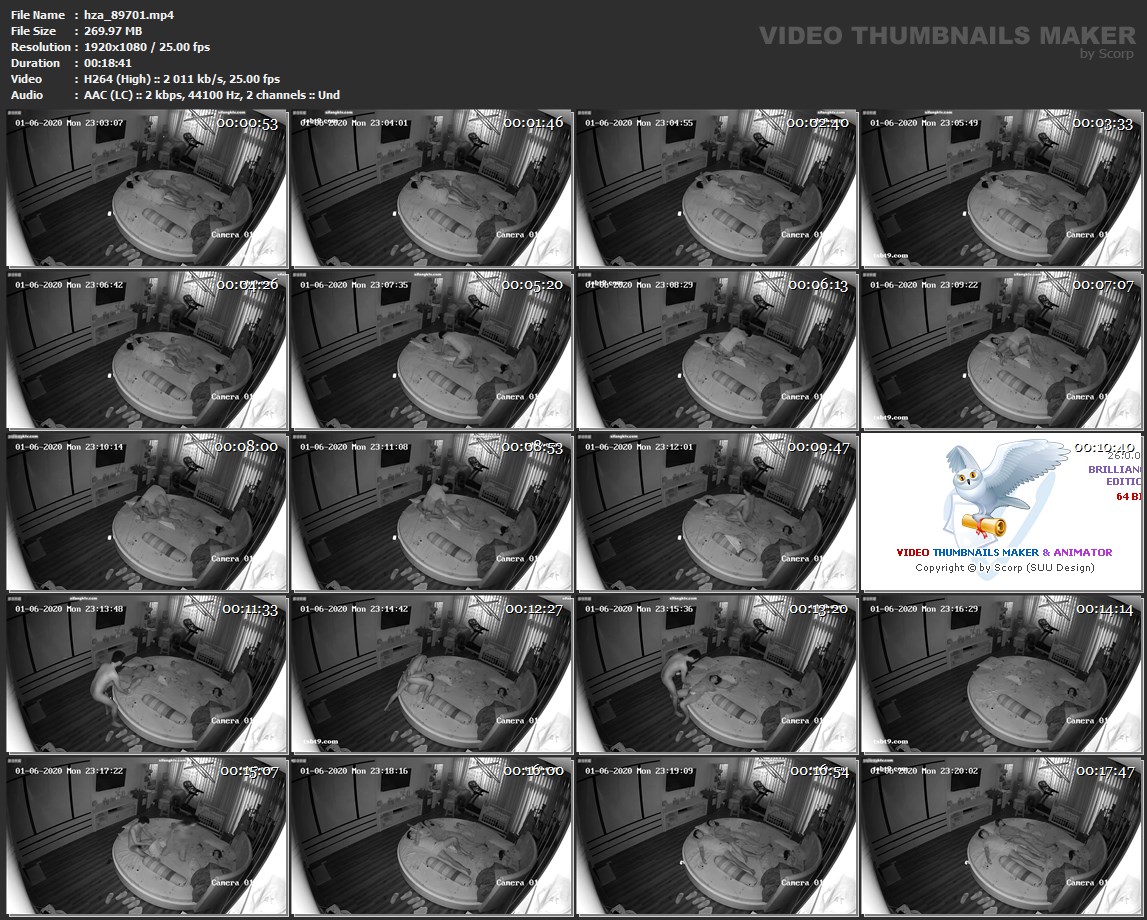This screenshot has height=920, width=1147.
Task: Open the thumbnail stamped 00:01:46
Action: [432, 188]
